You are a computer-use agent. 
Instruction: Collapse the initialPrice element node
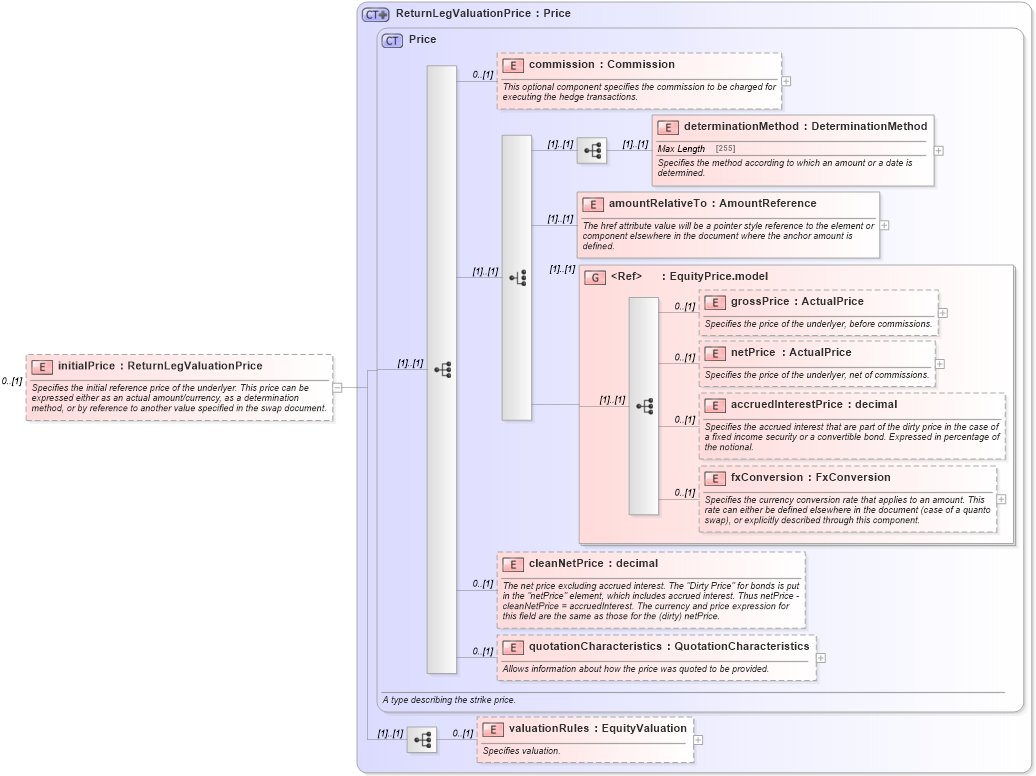click(x=337, y=388)
